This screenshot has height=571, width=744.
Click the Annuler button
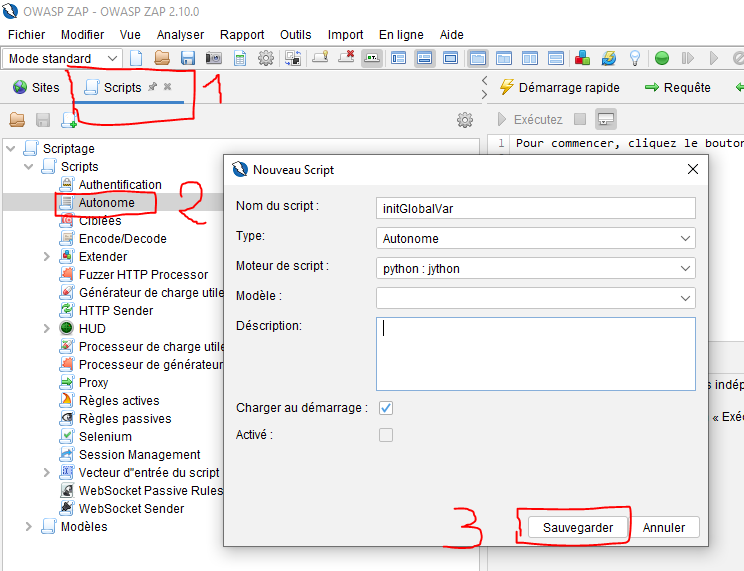(x=664, y=527)
